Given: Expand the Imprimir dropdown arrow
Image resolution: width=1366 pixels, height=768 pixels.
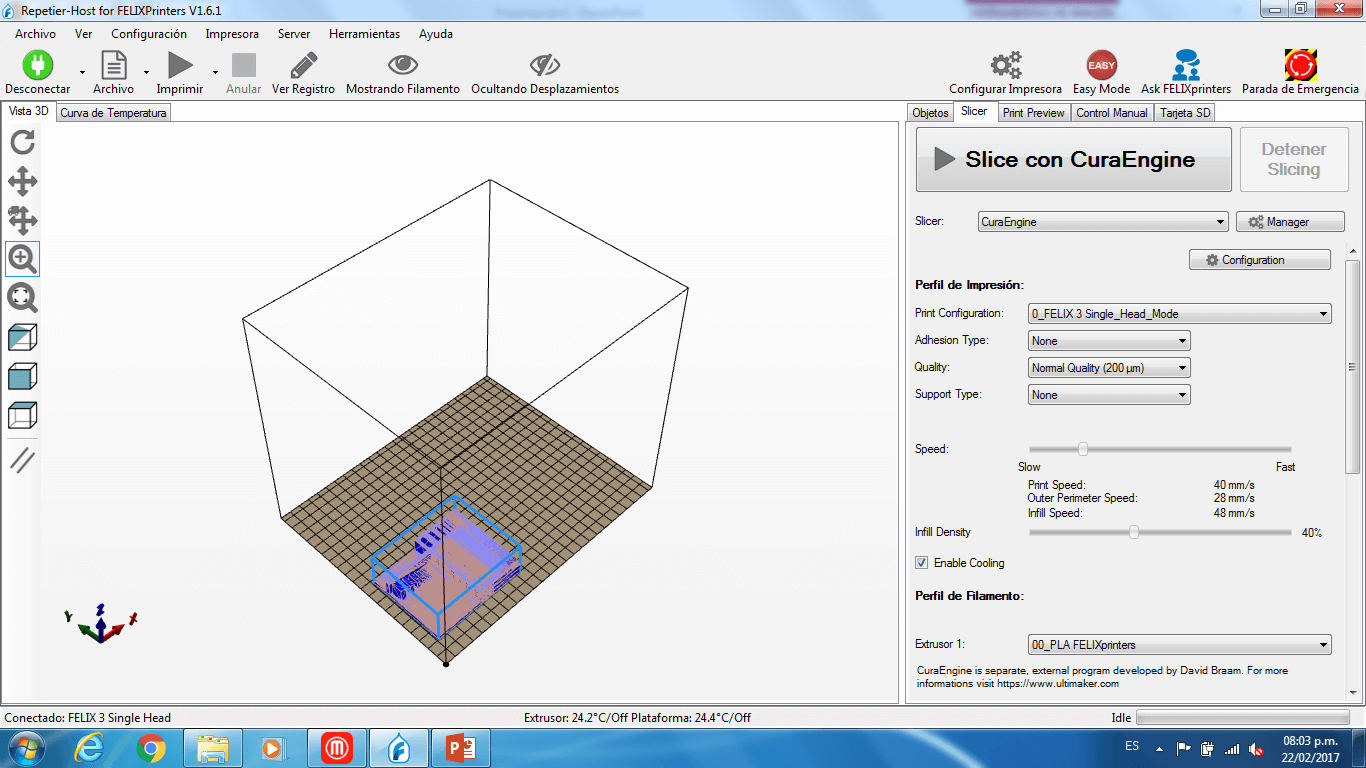Looking at the screenshot, I should (x=215, y=72).
